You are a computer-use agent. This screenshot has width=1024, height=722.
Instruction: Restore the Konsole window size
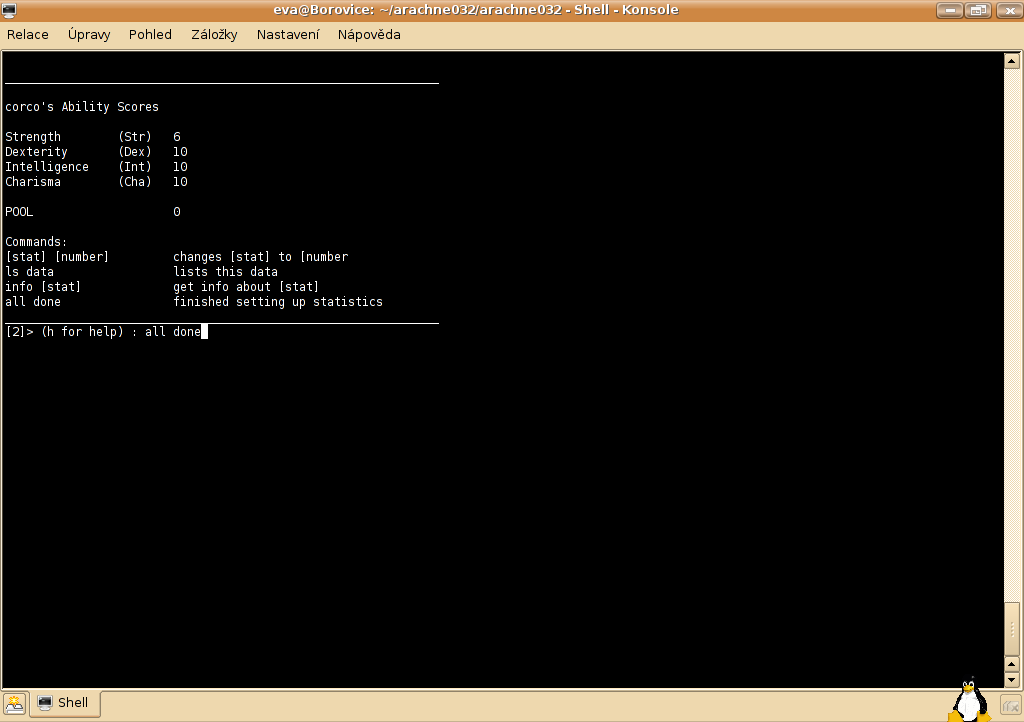977,10
